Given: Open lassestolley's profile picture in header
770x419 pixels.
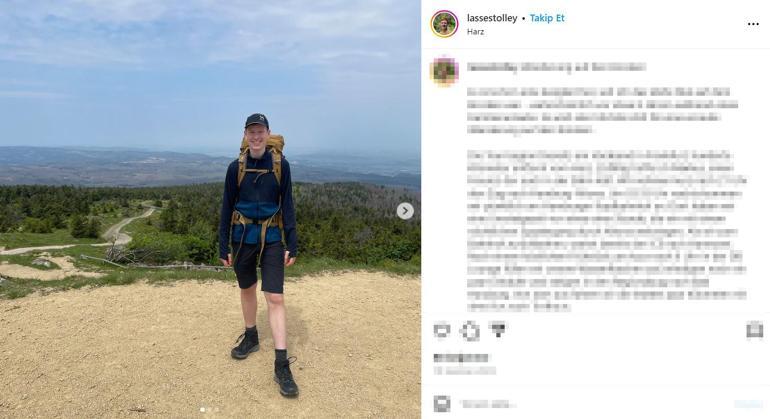Looking at the screenshot, I should tap(444, 24).
